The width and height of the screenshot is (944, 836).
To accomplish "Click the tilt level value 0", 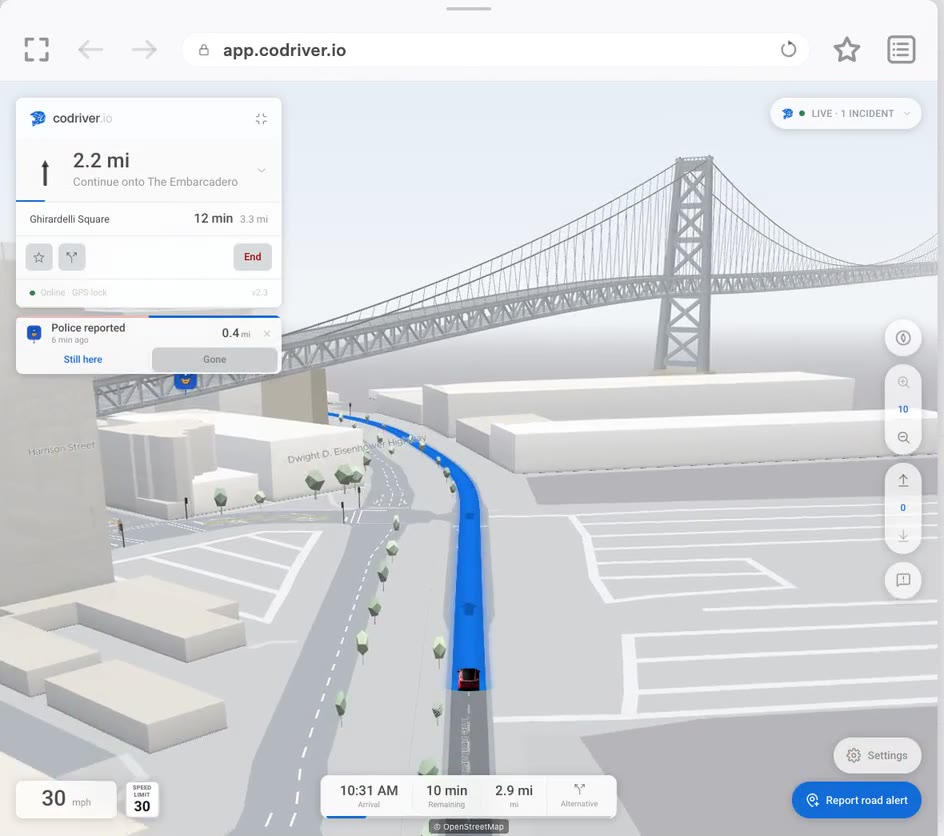I will 902,507.
